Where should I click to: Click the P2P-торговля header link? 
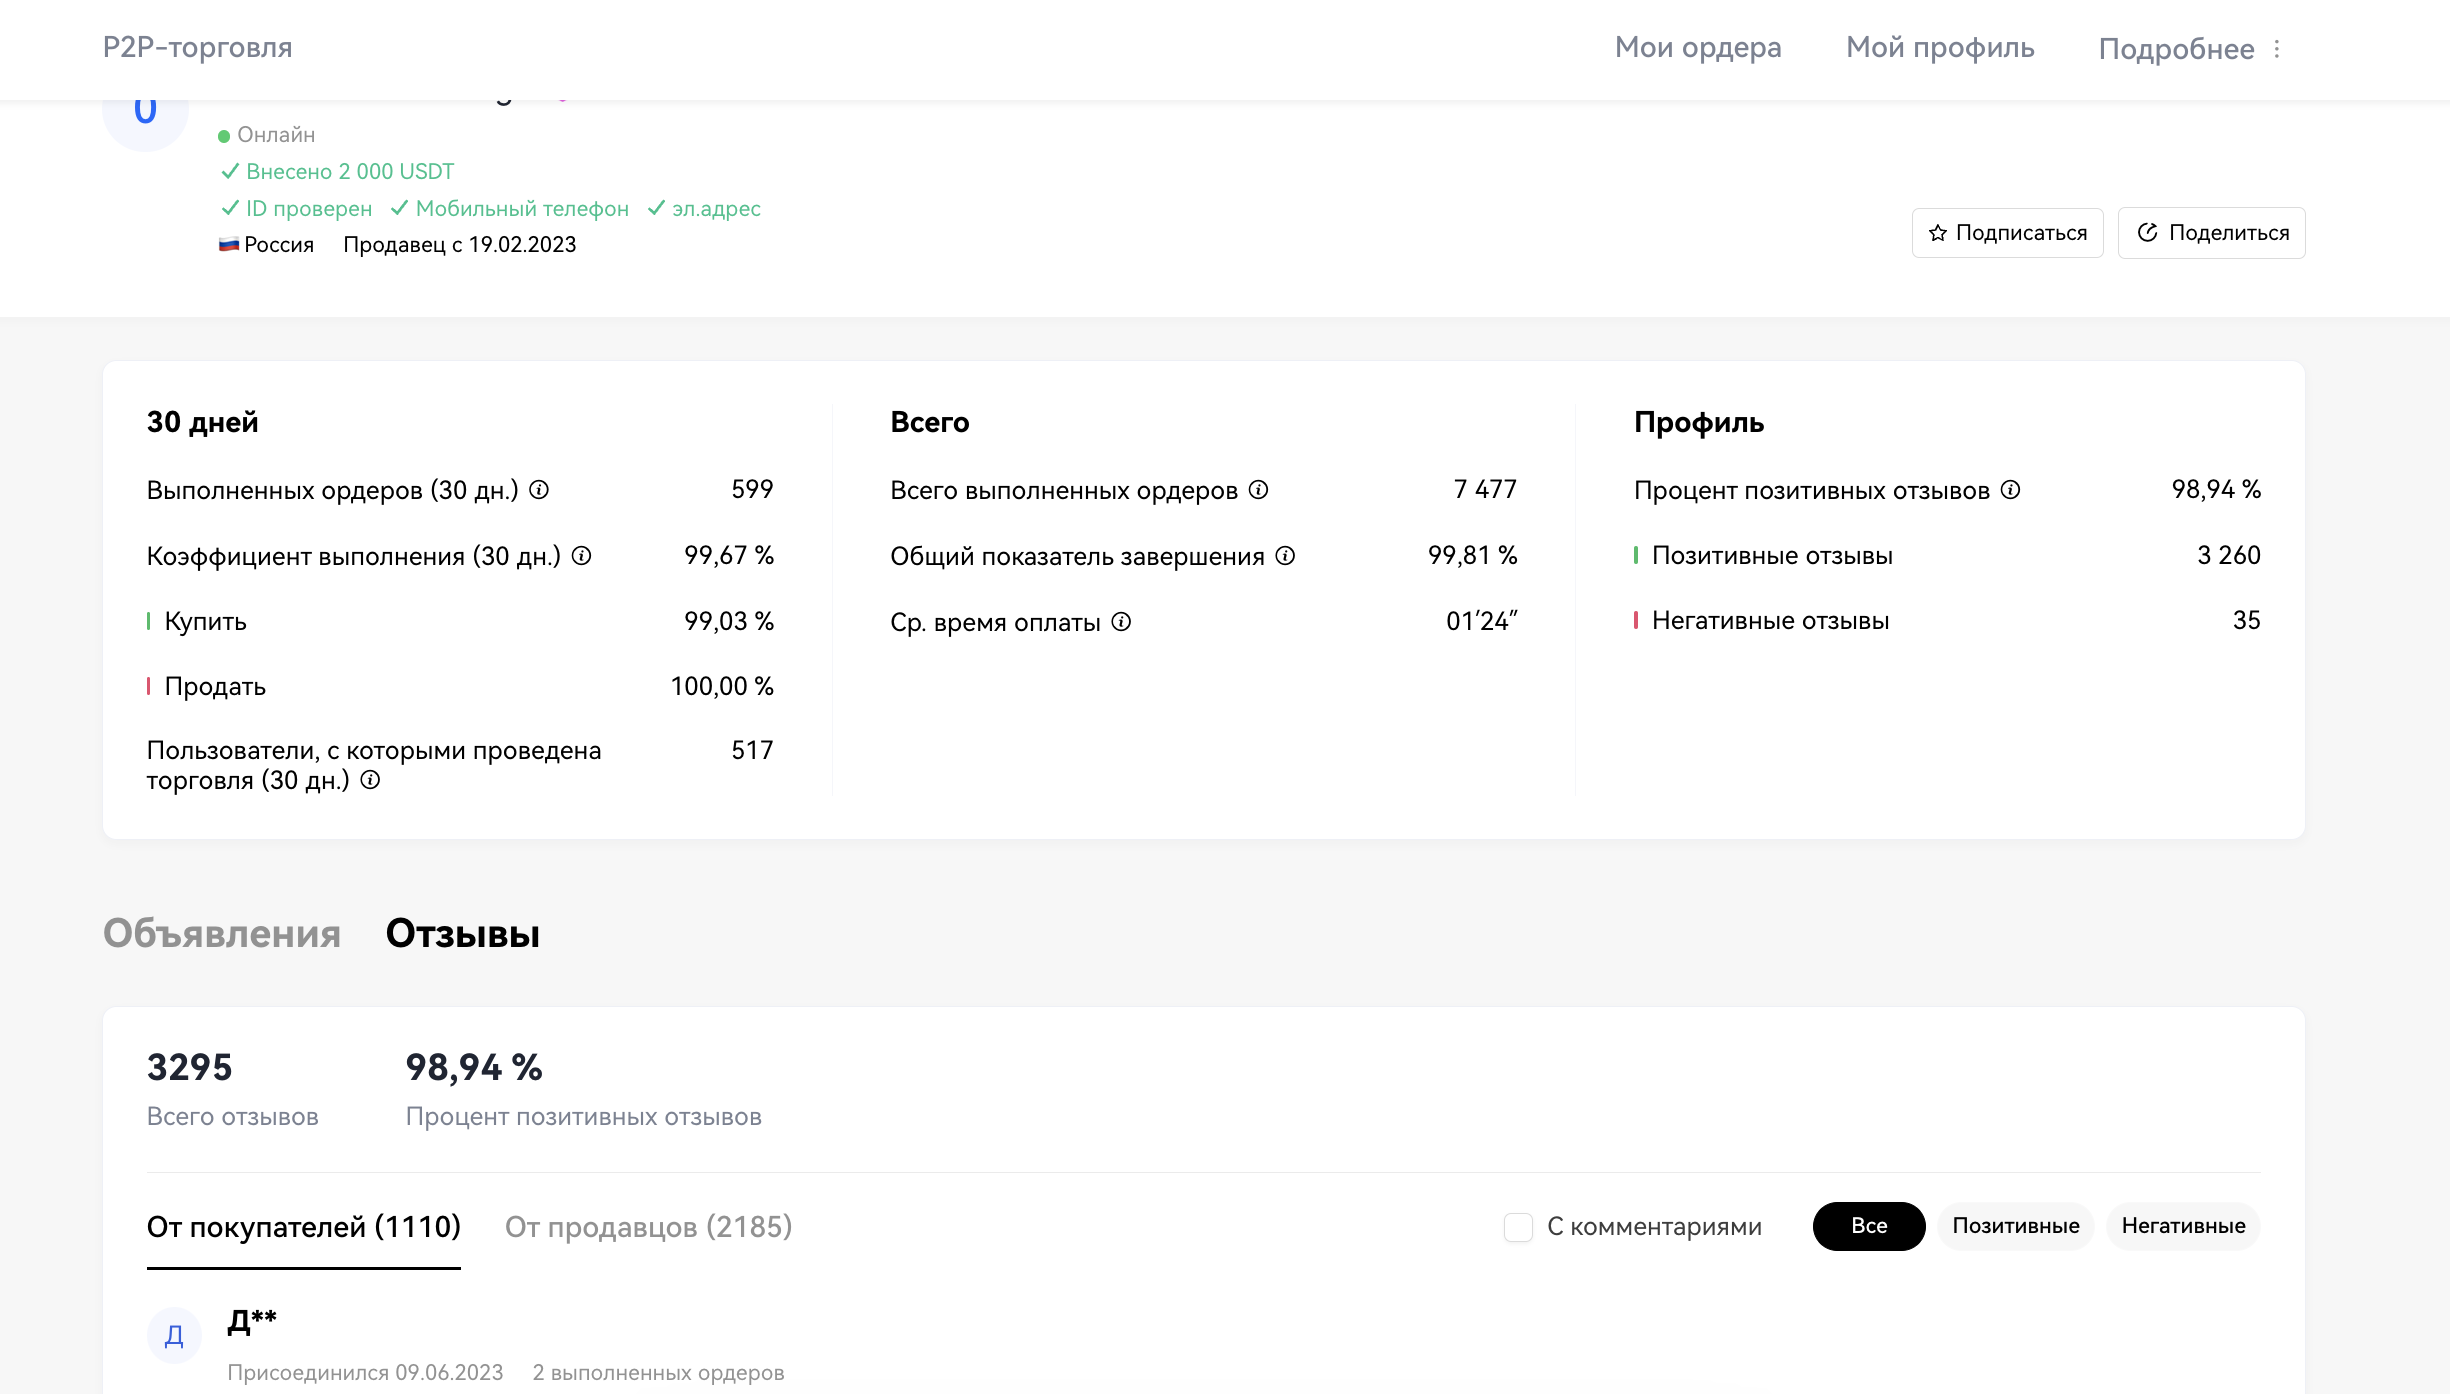(x=197, y=47)
